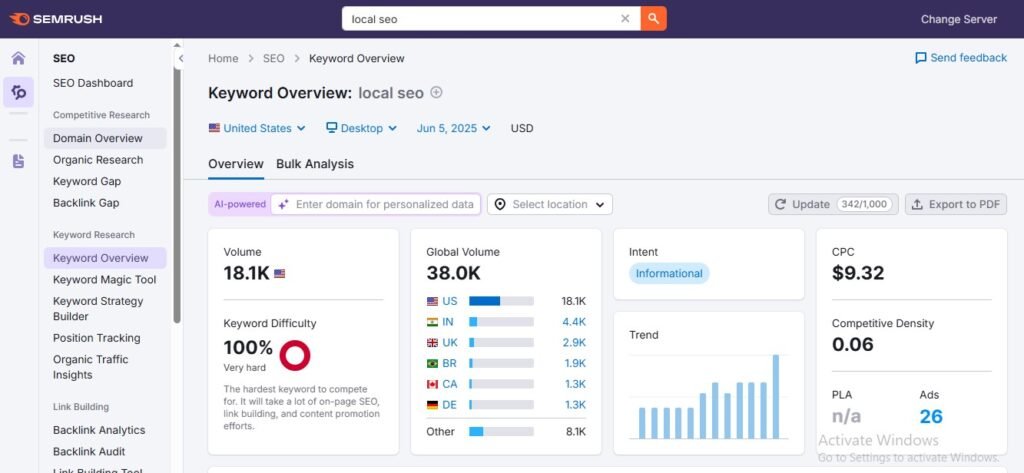The image size is (1024, 473).
Task: Collapse the sidebar with the chevron arrow
Action: pyautogui.click(x=181, y=58)
